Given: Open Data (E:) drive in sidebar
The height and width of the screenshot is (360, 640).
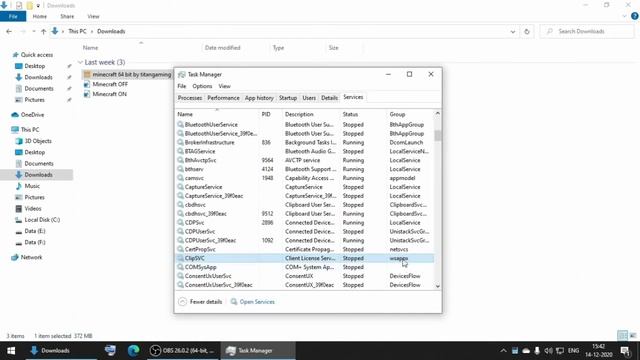Looking at the screenshot, I should click(30, 231).
